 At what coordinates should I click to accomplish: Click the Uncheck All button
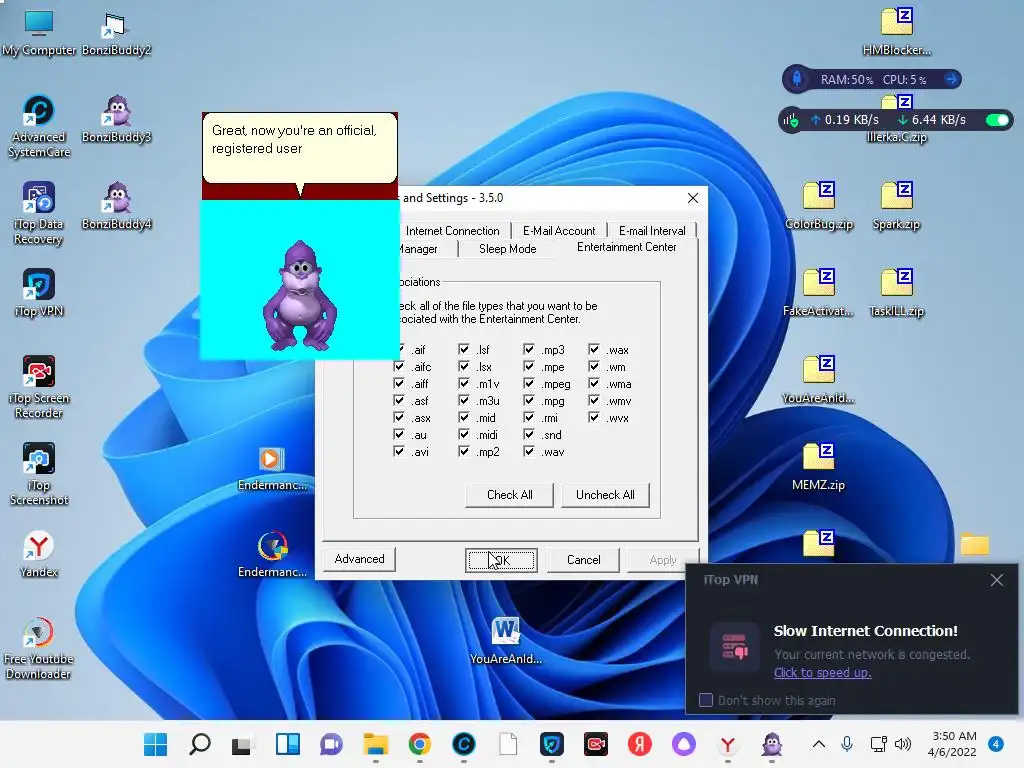pos(605,495)
